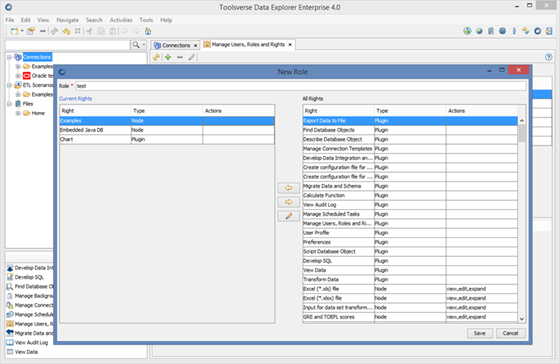Click the book icon in right toolbar
The width and height of the screenshot is (560, 364).
tap(491, 31)
